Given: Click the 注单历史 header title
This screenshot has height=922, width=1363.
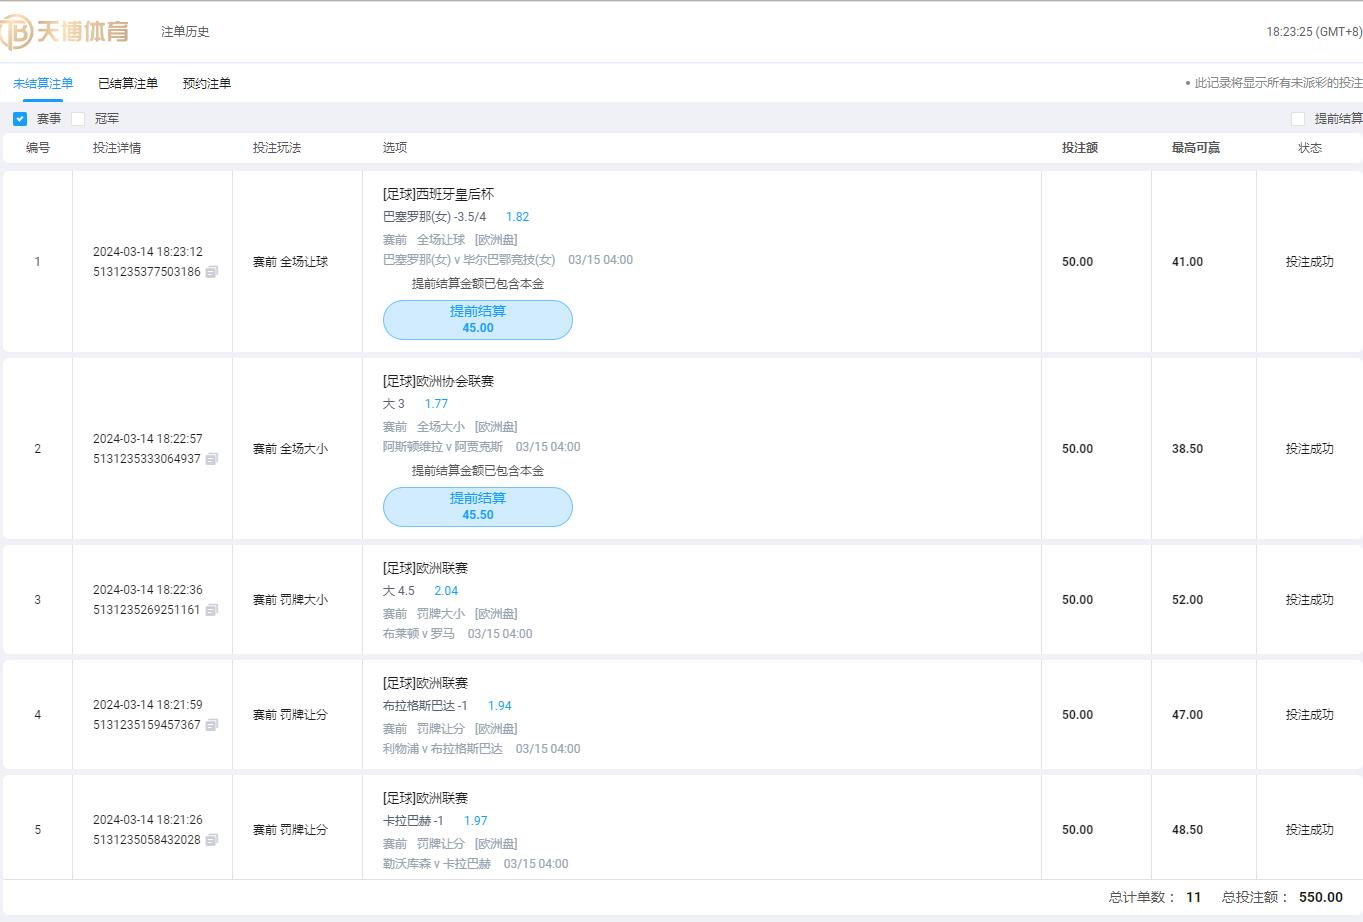Looking at the screenshot, I should click(x=186, y=32).
